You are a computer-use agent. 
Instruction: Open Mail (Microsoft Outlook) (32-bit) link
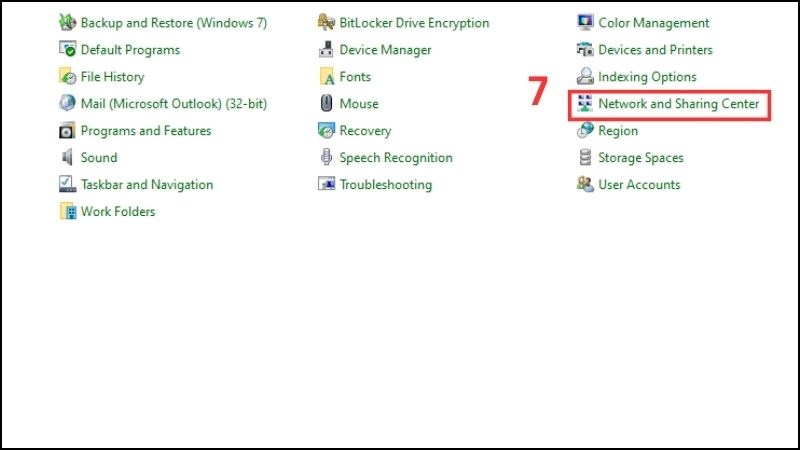(173, 104)
